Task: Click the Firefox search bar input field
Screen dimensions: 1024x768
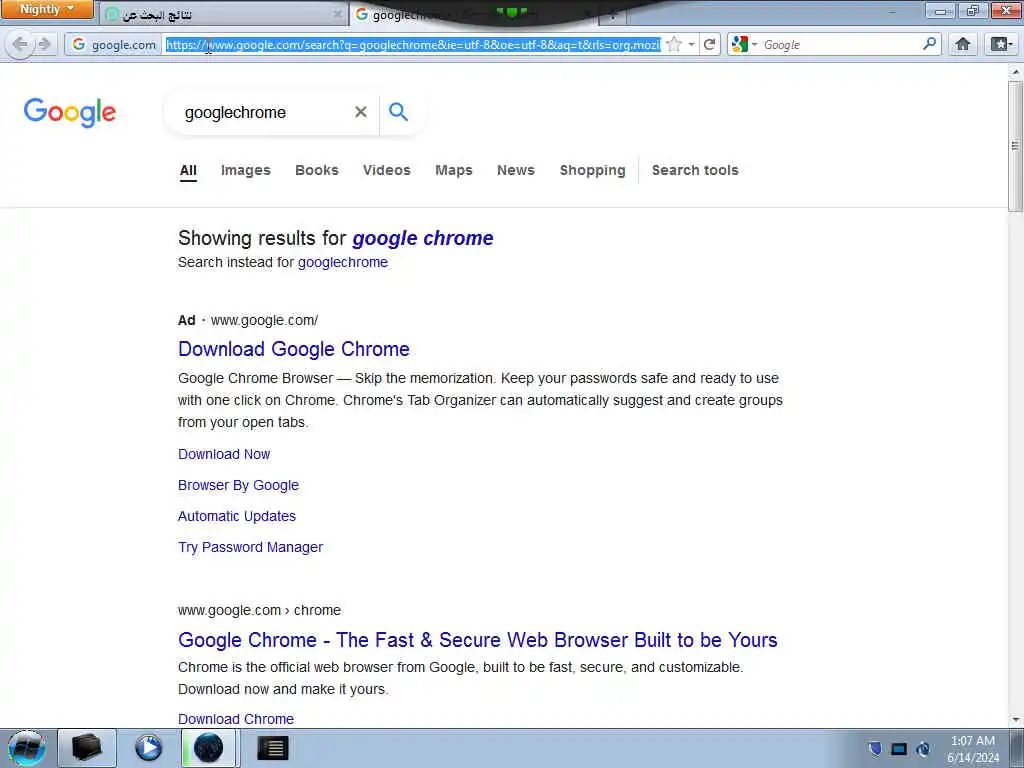Action: (840, 44)
